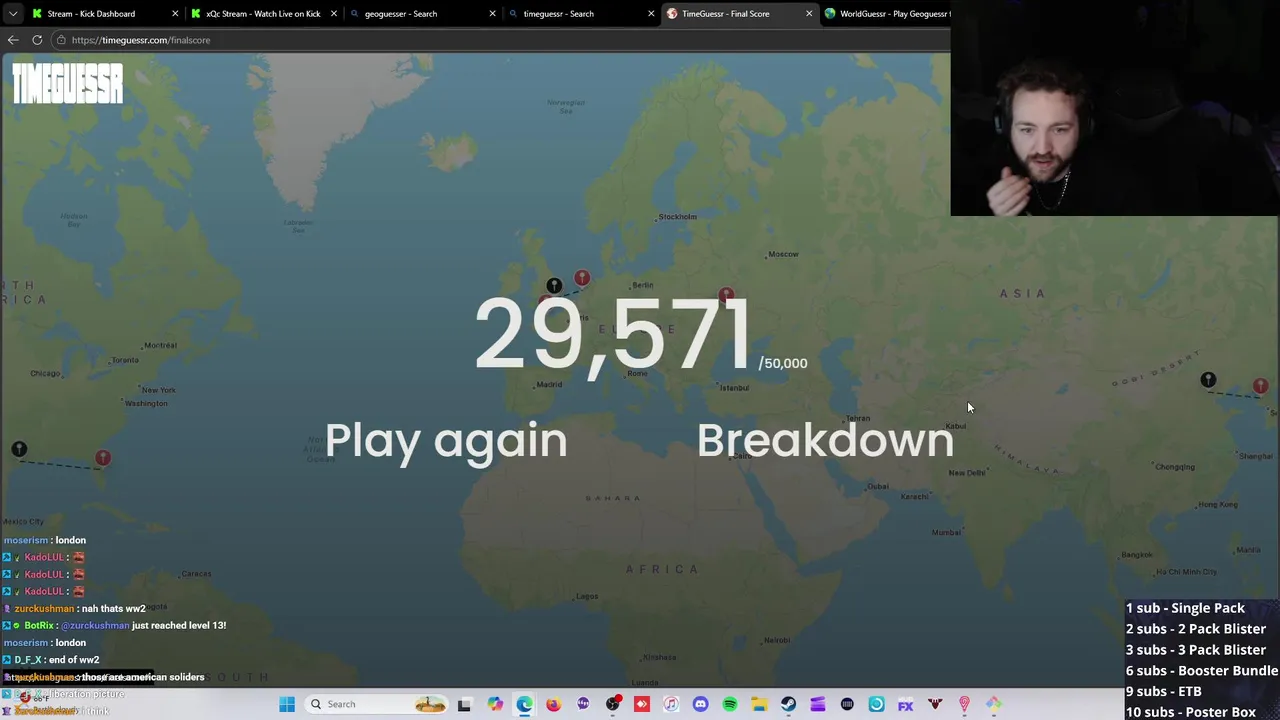Open the Windows Start menu

[x=287, y=704]
